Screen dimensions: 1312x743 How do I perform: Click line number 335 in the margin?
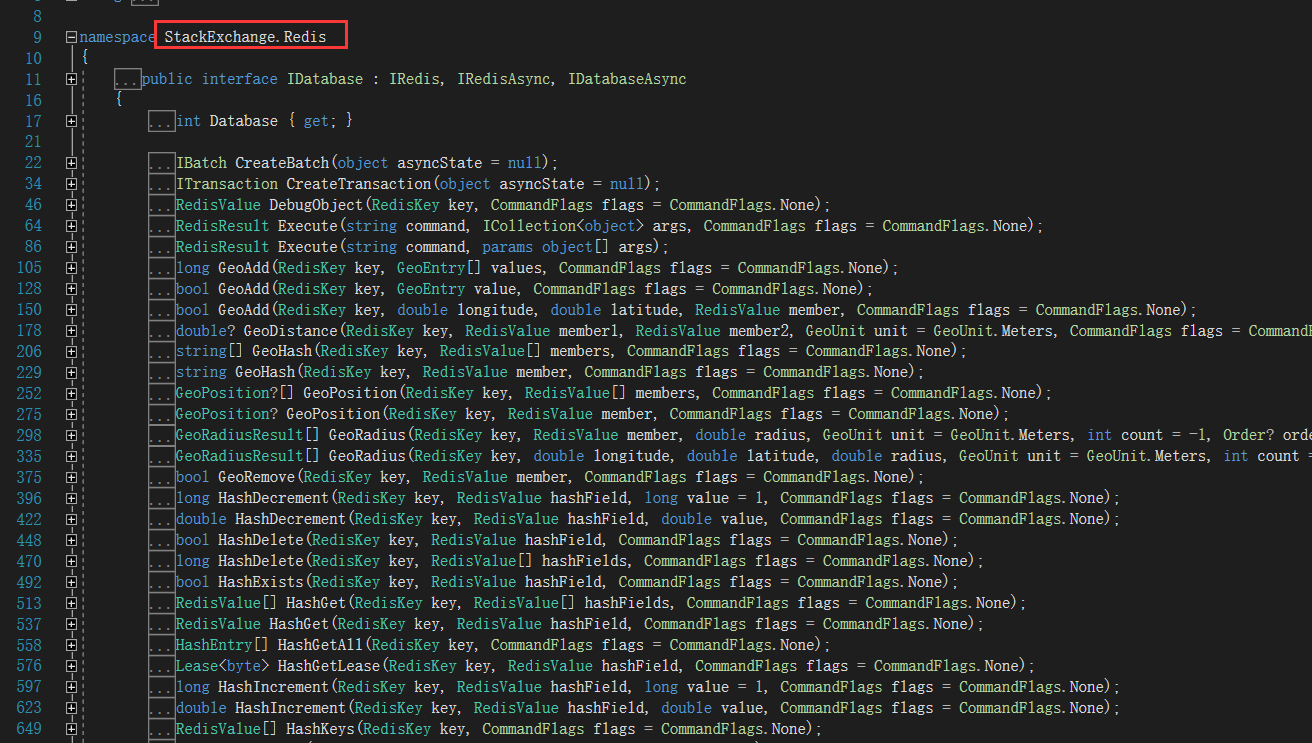pos(29,457)
